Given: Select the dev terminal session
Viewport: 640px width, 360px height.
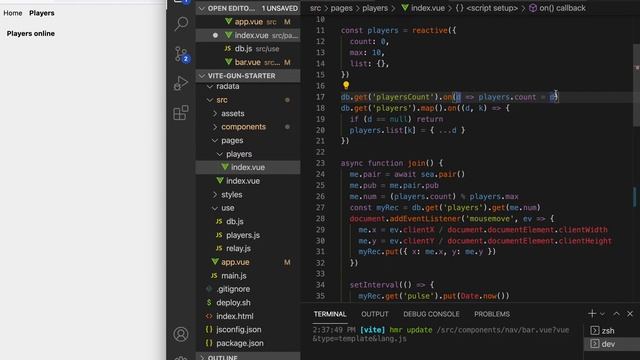Looking at the screenshot, I should tap(611, 344).
